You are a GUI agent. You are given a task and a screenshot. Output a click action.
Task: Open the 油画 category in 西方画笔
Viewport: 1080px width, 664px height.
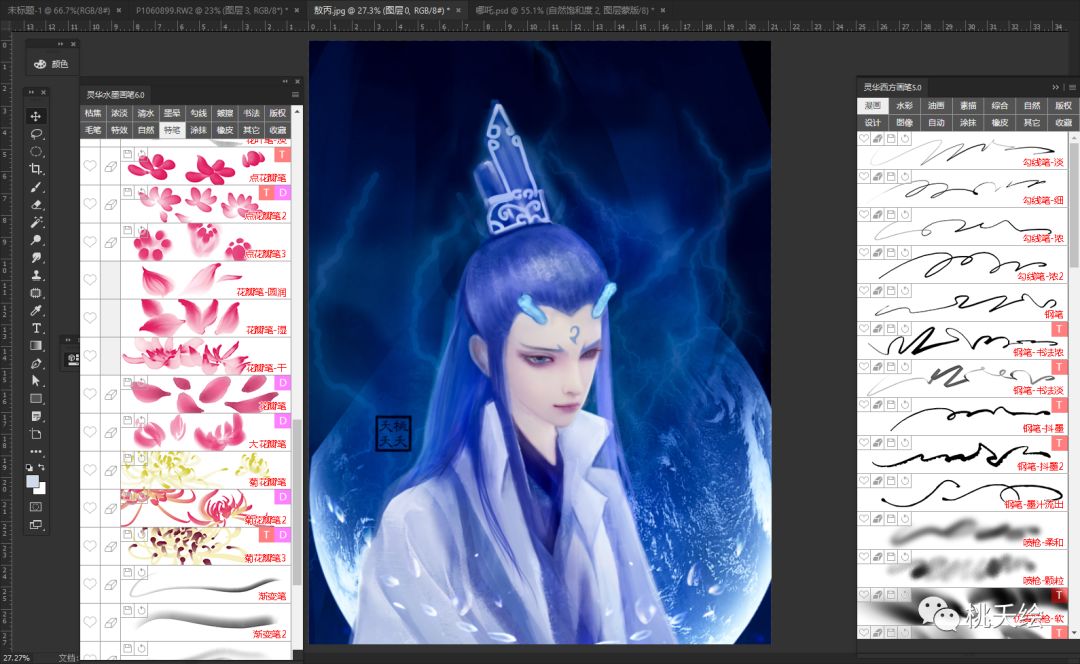(936, 105)
